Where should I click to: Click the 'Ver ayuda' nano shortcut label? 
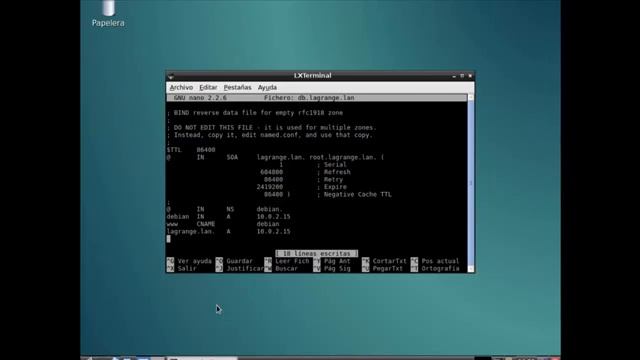194,261
